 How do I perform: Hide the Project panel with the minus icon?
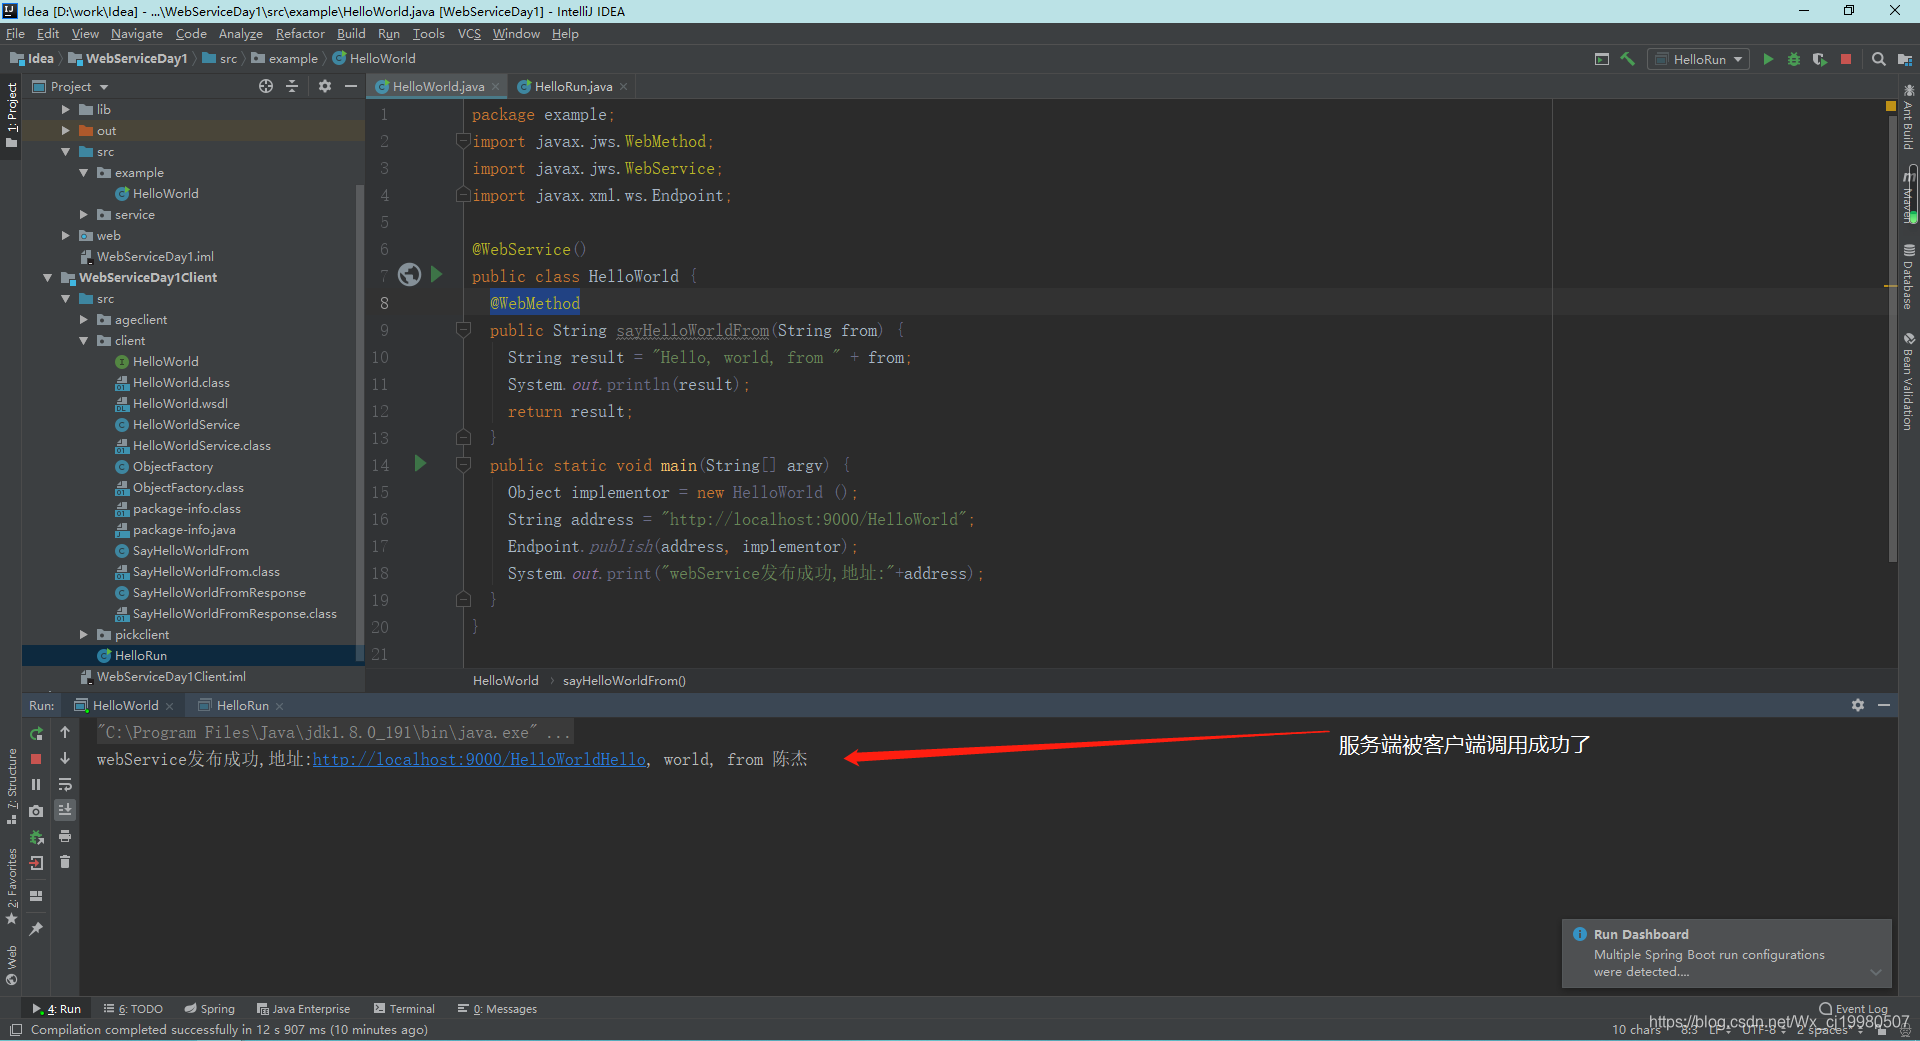pyautogui.click(x=351, y=87)
